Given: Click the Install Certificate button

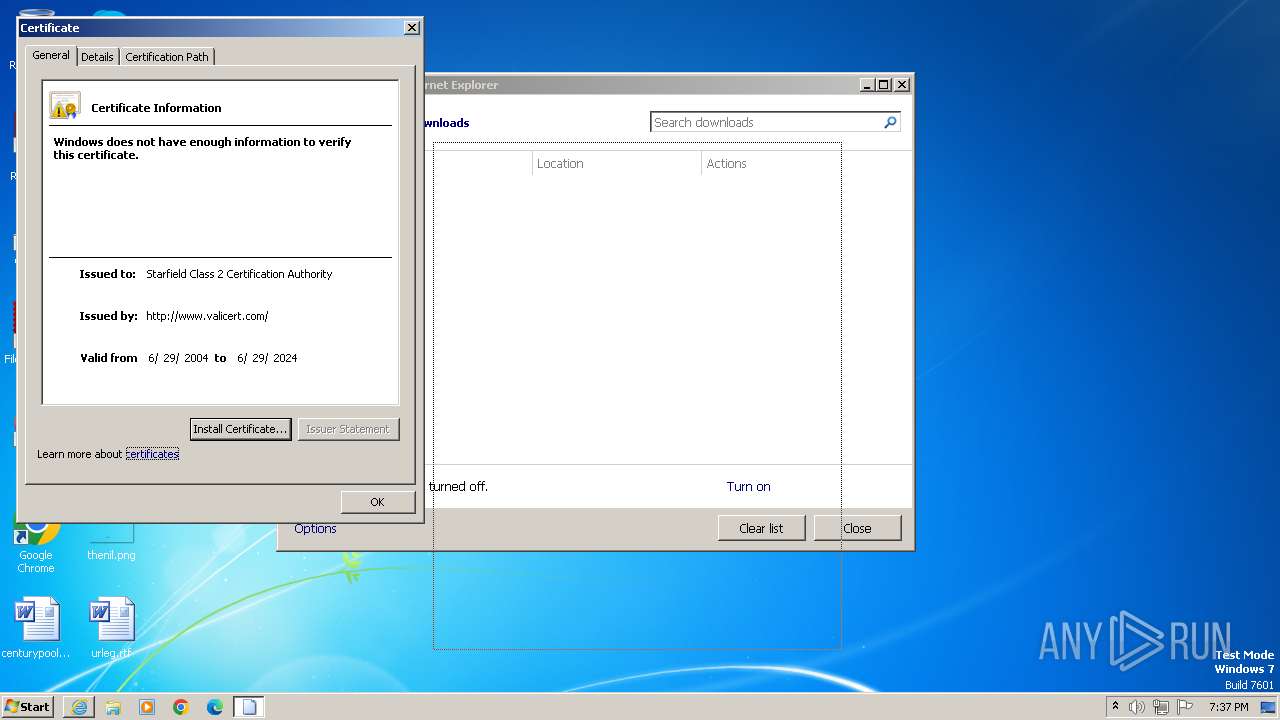Looking at the screenshot, I should [x=240, y=429].
